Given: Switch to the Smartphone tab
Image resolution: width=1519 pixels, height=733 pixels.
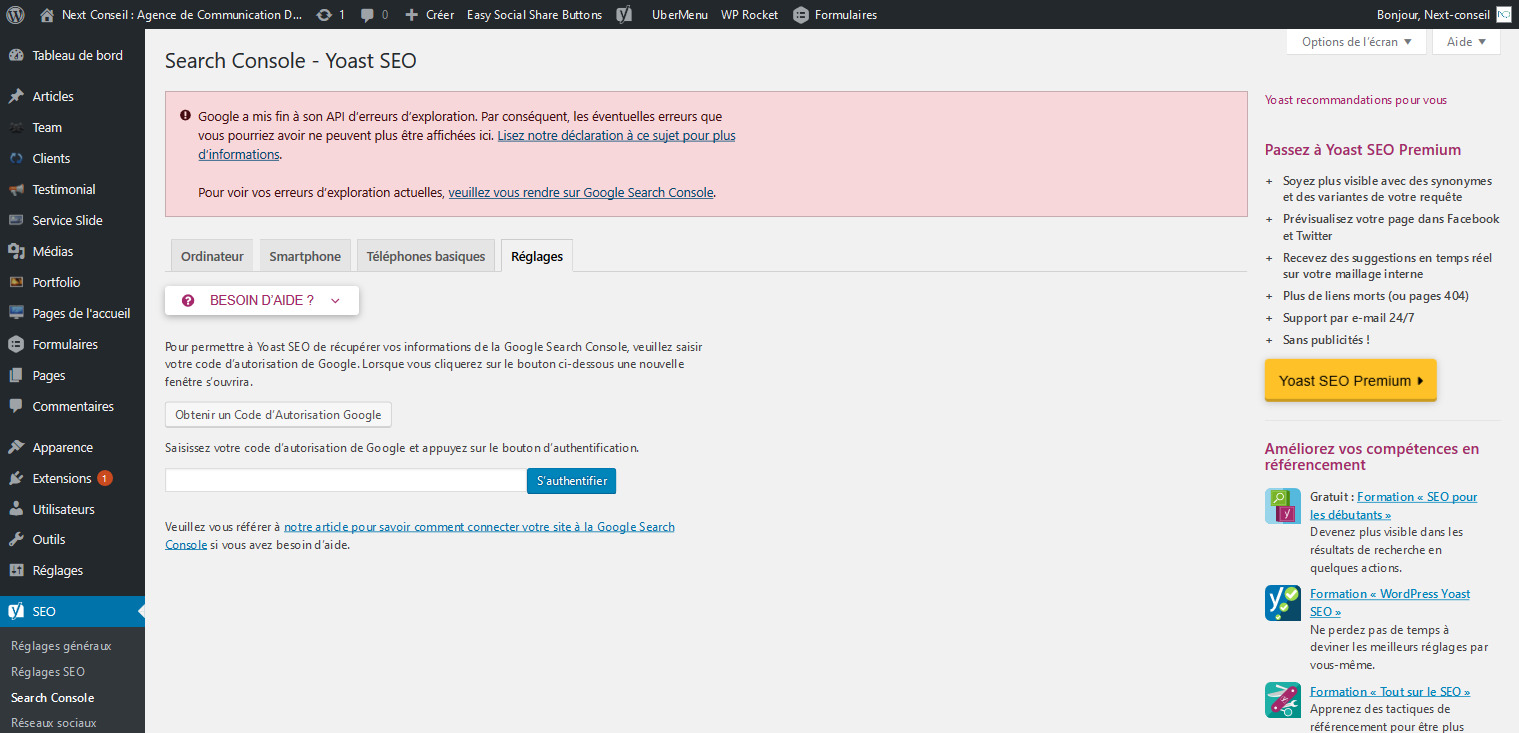Looking at the screenshot, I should coord(305,256).
